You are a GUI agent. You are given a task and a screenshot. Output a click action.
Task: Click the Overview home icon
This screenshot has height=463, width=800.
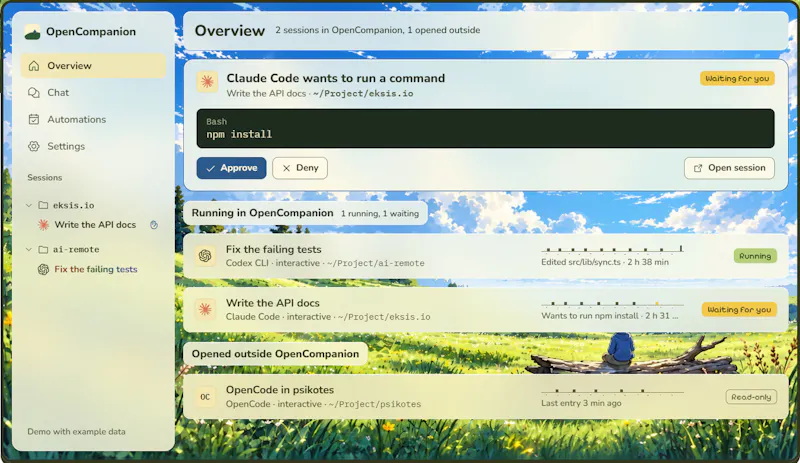[x=34, y=66]
